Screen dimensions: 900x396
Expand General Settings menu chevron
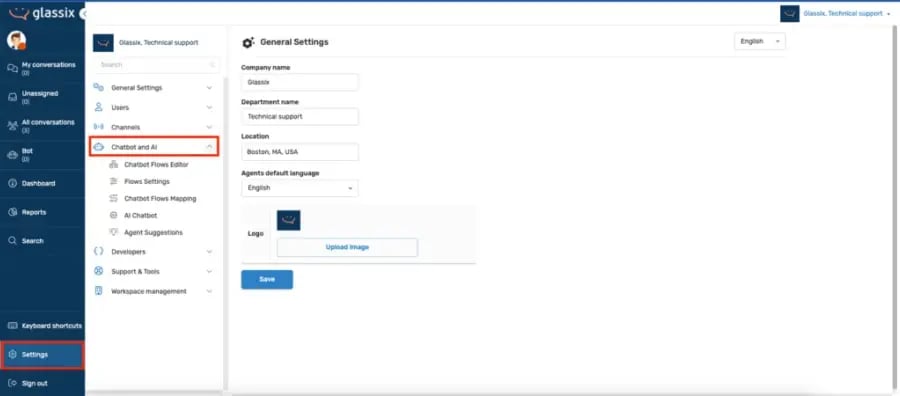209,88
